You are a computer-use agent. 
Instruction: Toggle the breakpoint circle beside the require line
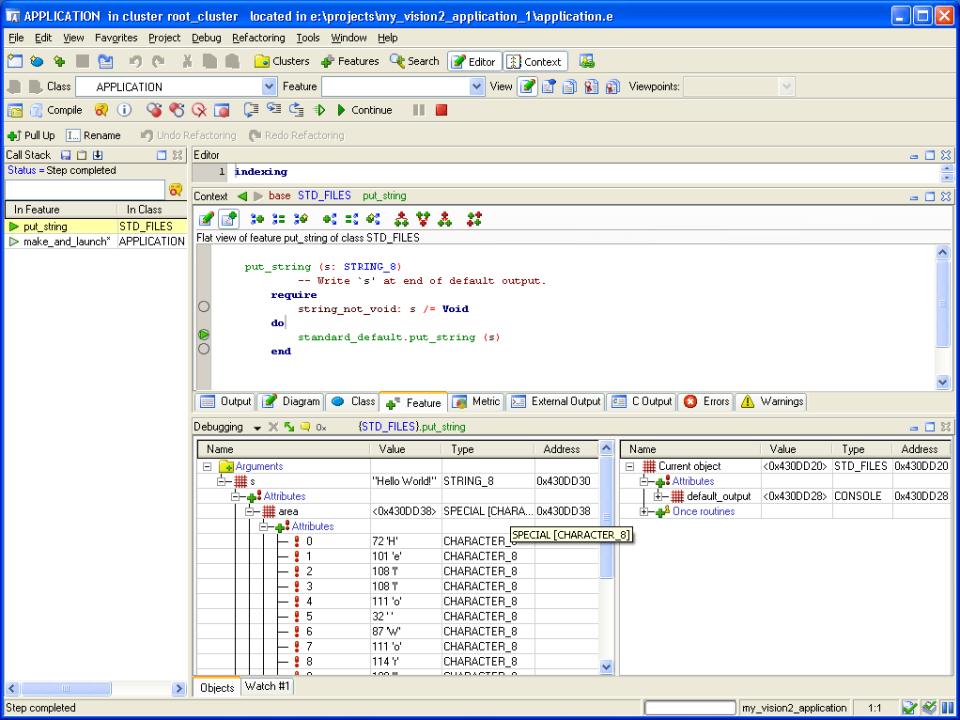203,306
